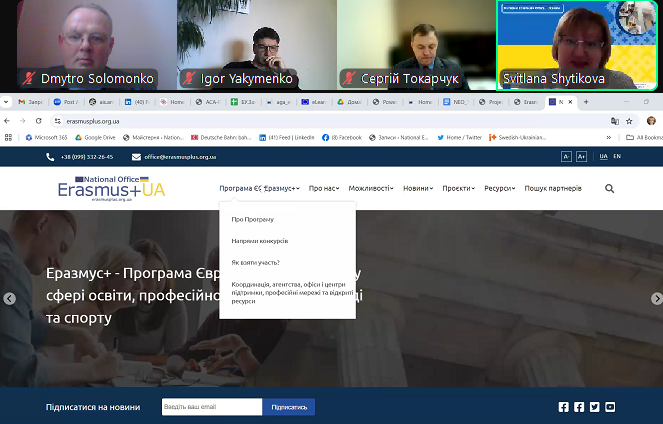
Task: Open the Chrome profile avatar
Action: pyautogui.click(x=651, y=121)
